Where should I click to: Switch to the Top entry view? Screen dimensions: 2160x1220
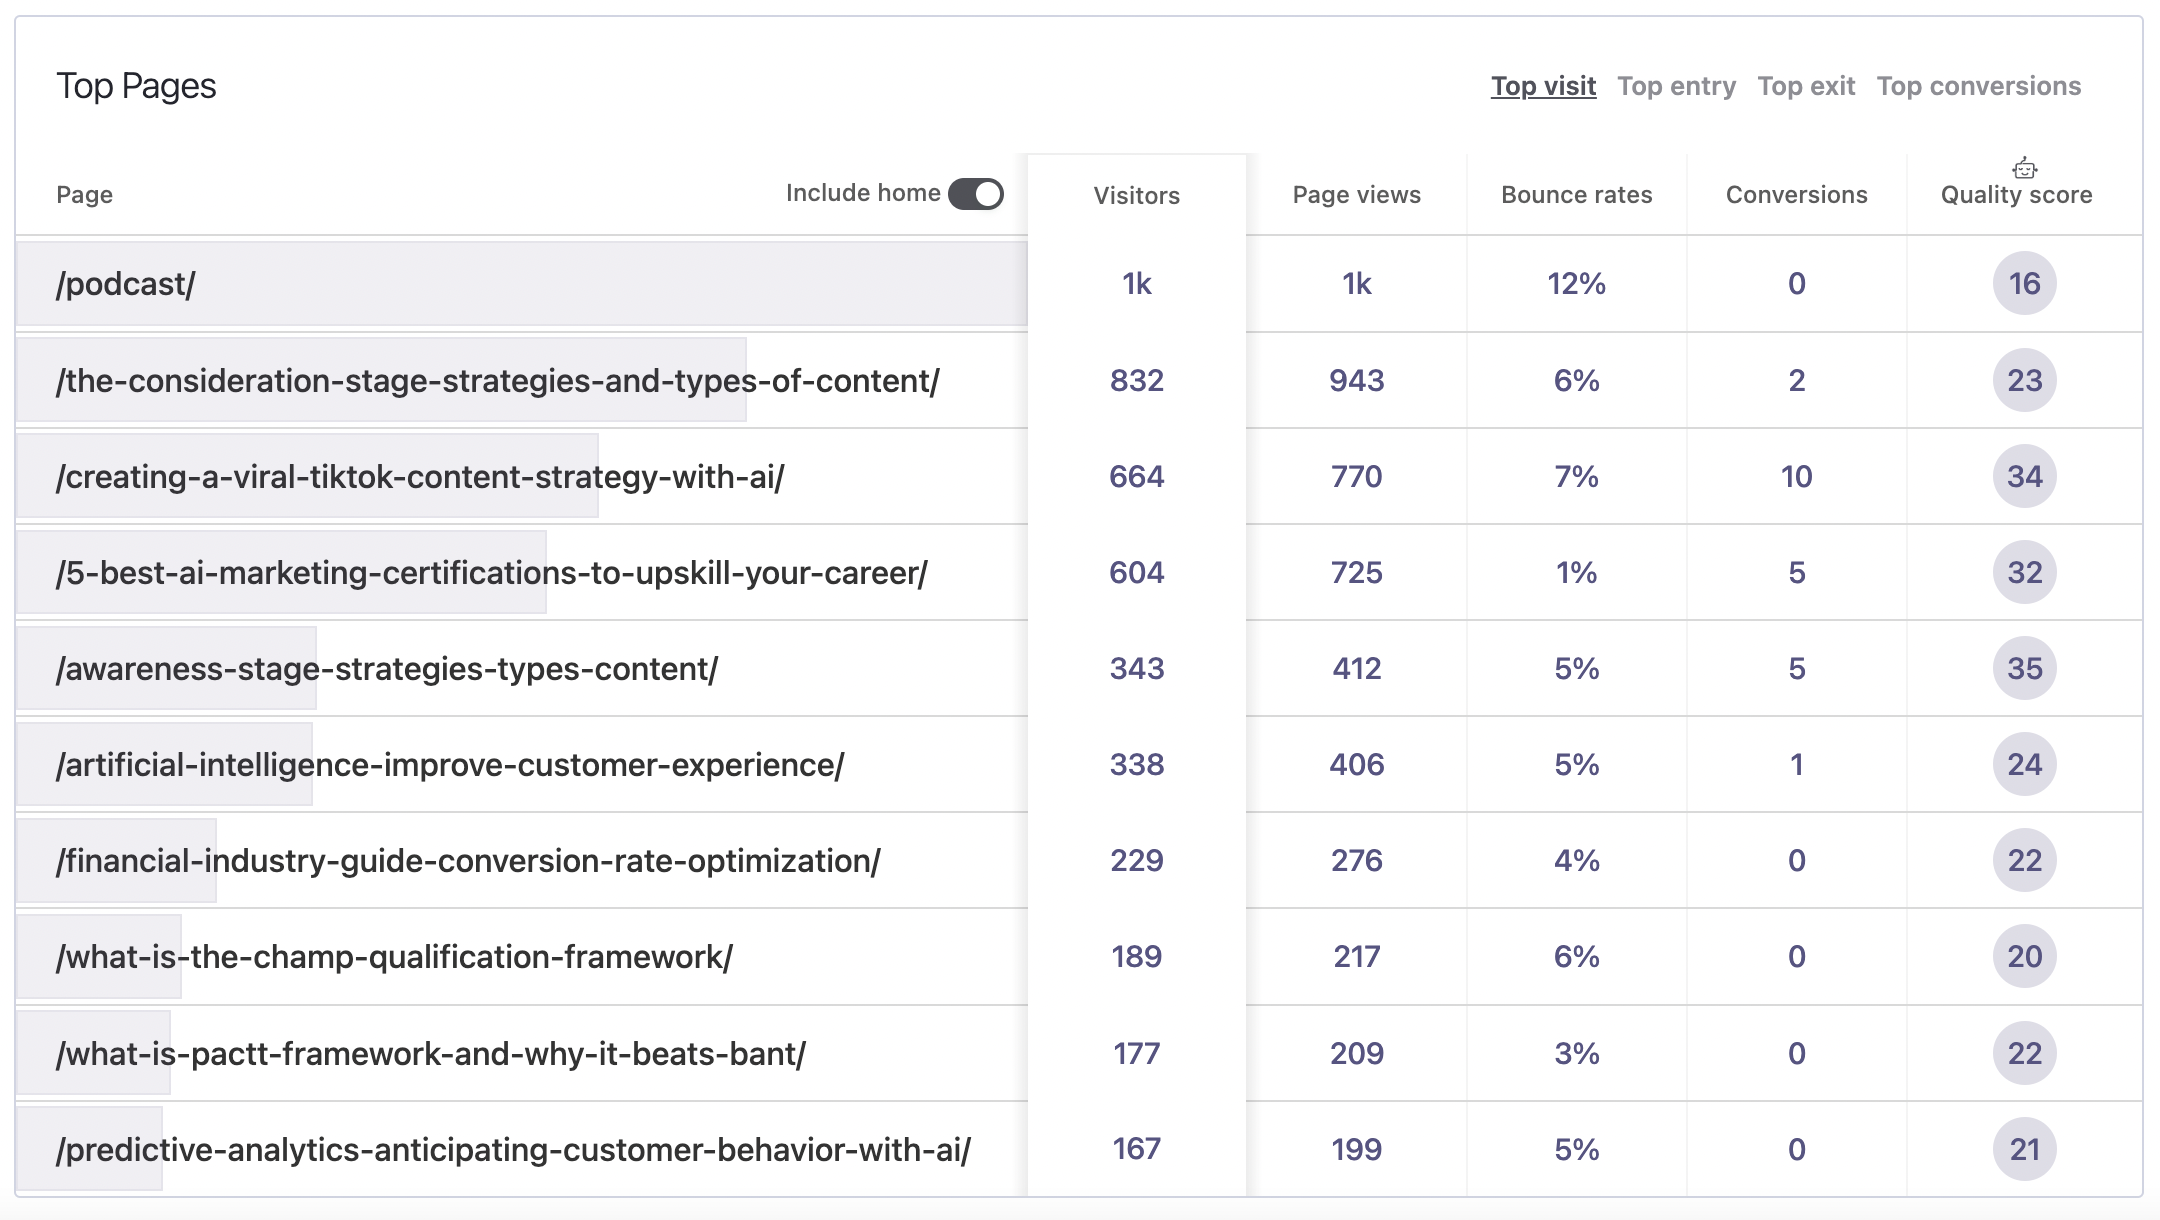click(x=1678, y=85)
